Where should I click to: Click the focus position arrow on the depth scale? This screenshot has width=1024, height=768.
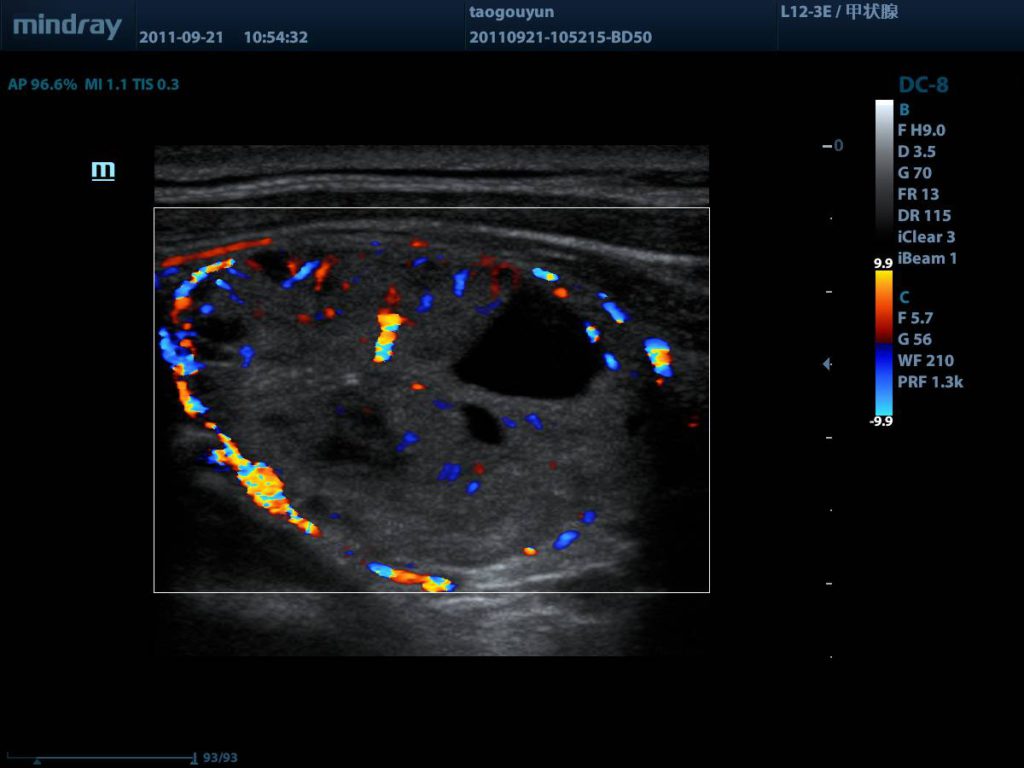(827, 364)
